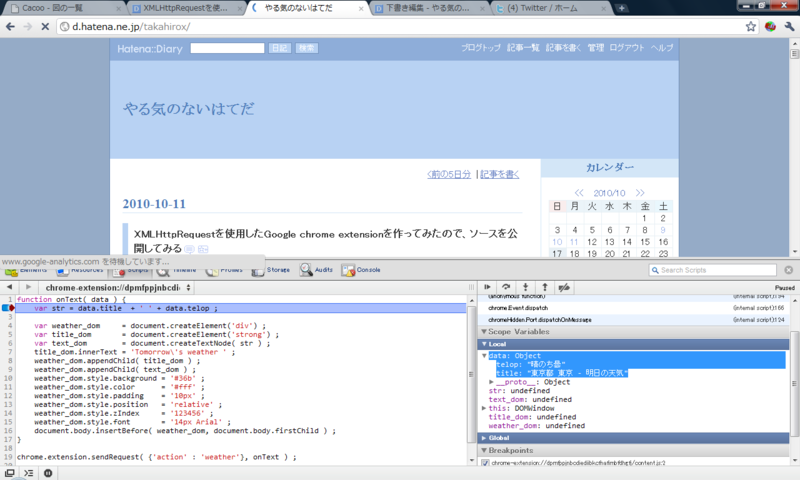Close the やる気のないはてだ tab

pyautogui.click(x=361, y=9)
